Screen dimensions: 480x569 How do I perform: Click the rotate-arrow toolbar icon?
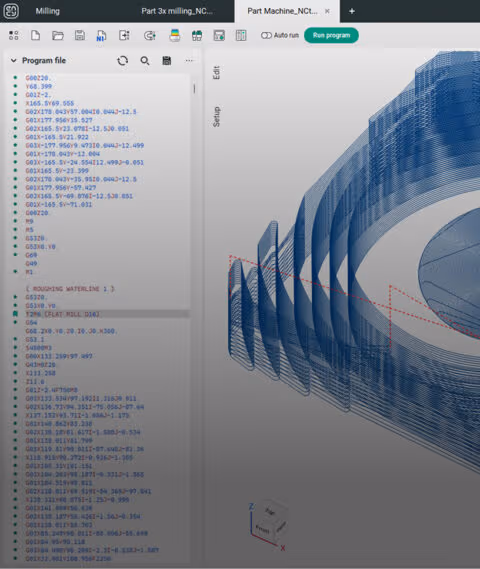149,35
